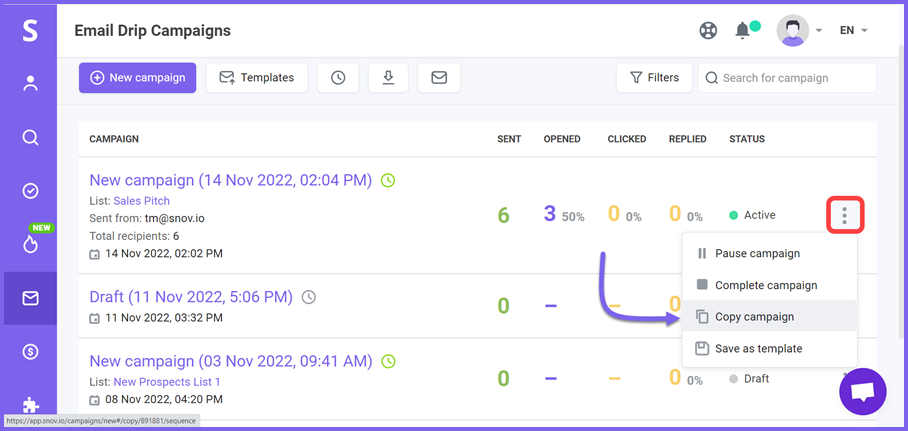Screen dimensions: 908x431
Task: Open the email warm-up flame icon
Action: (x=30, y=244)
